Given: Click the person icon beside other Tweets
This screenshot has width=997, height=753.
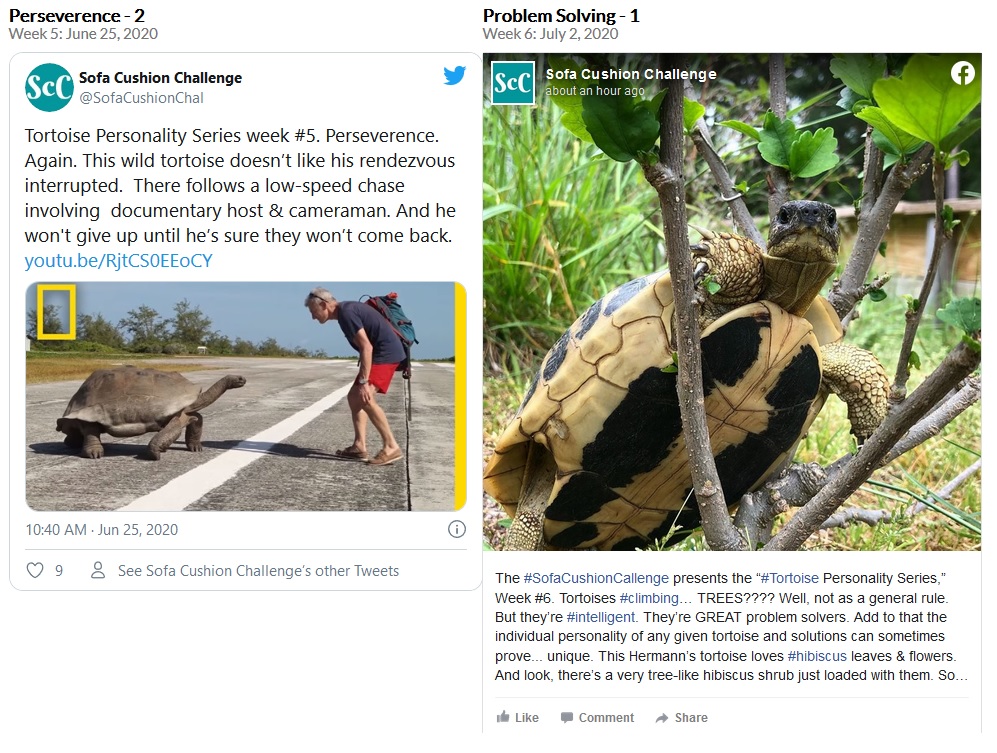Looking at the screenshot, I should 98,571.
